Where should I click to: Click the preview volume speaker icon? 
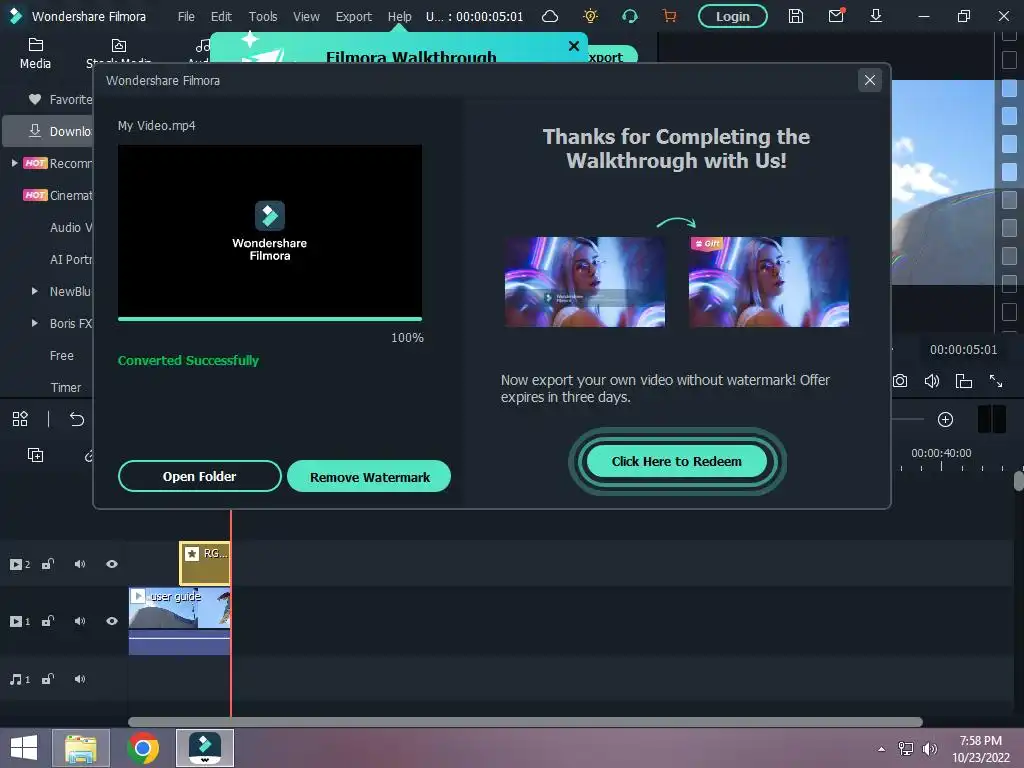[932, 381]
